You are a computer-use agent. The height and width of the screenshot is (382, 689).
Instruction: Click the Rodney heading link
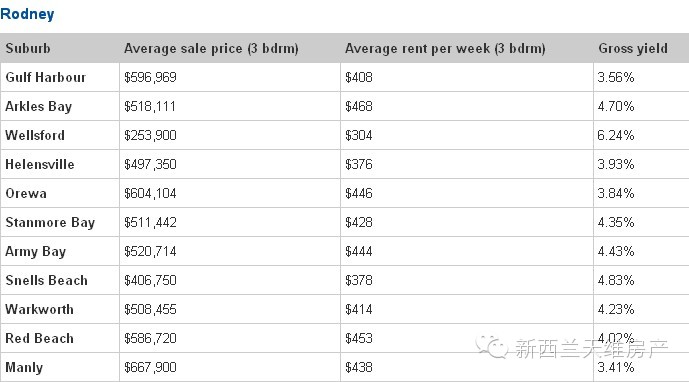pyautogui.click(x=27, y=14)
